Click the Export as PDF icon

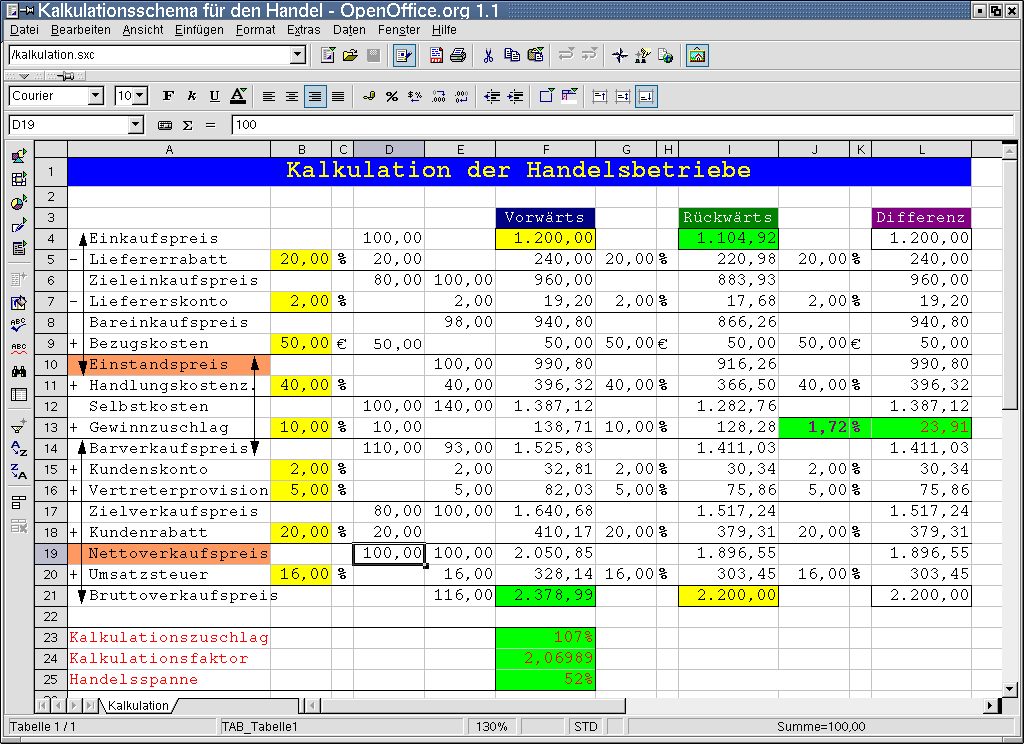[x=436, y=55]
